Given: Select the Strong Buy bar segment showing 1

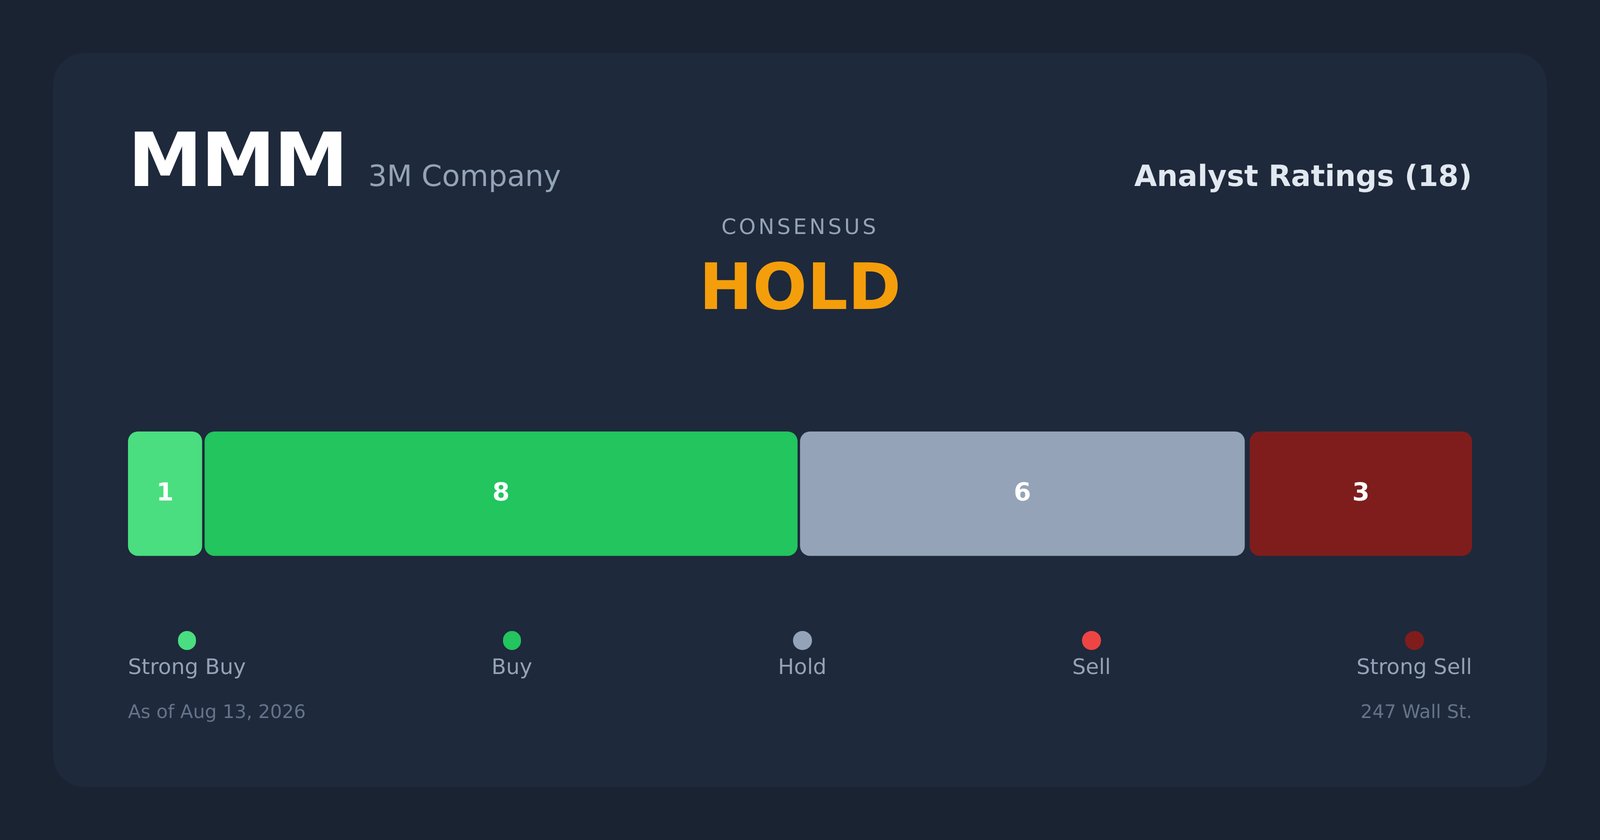Looking at the screenshot, I should click(x=165, y=494).
